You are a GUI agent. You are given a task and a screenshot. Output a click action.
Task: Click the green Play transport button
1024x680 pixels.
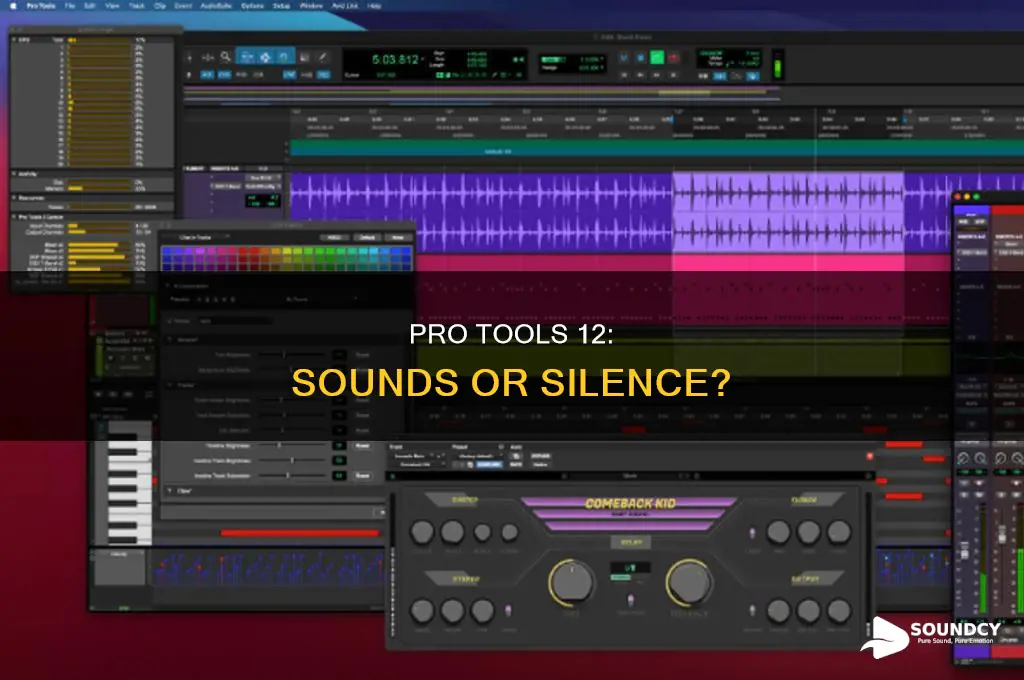pos(657,57)
